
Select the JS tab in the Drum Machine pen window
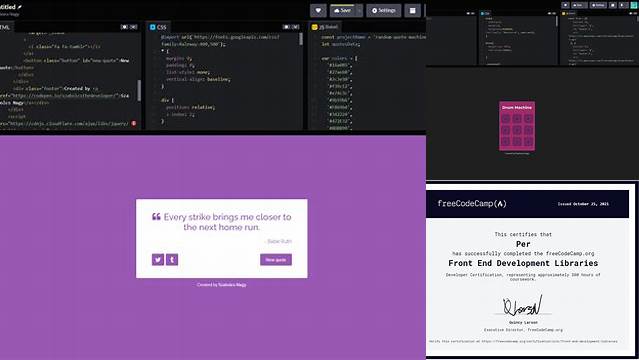(x=569, y=13)
